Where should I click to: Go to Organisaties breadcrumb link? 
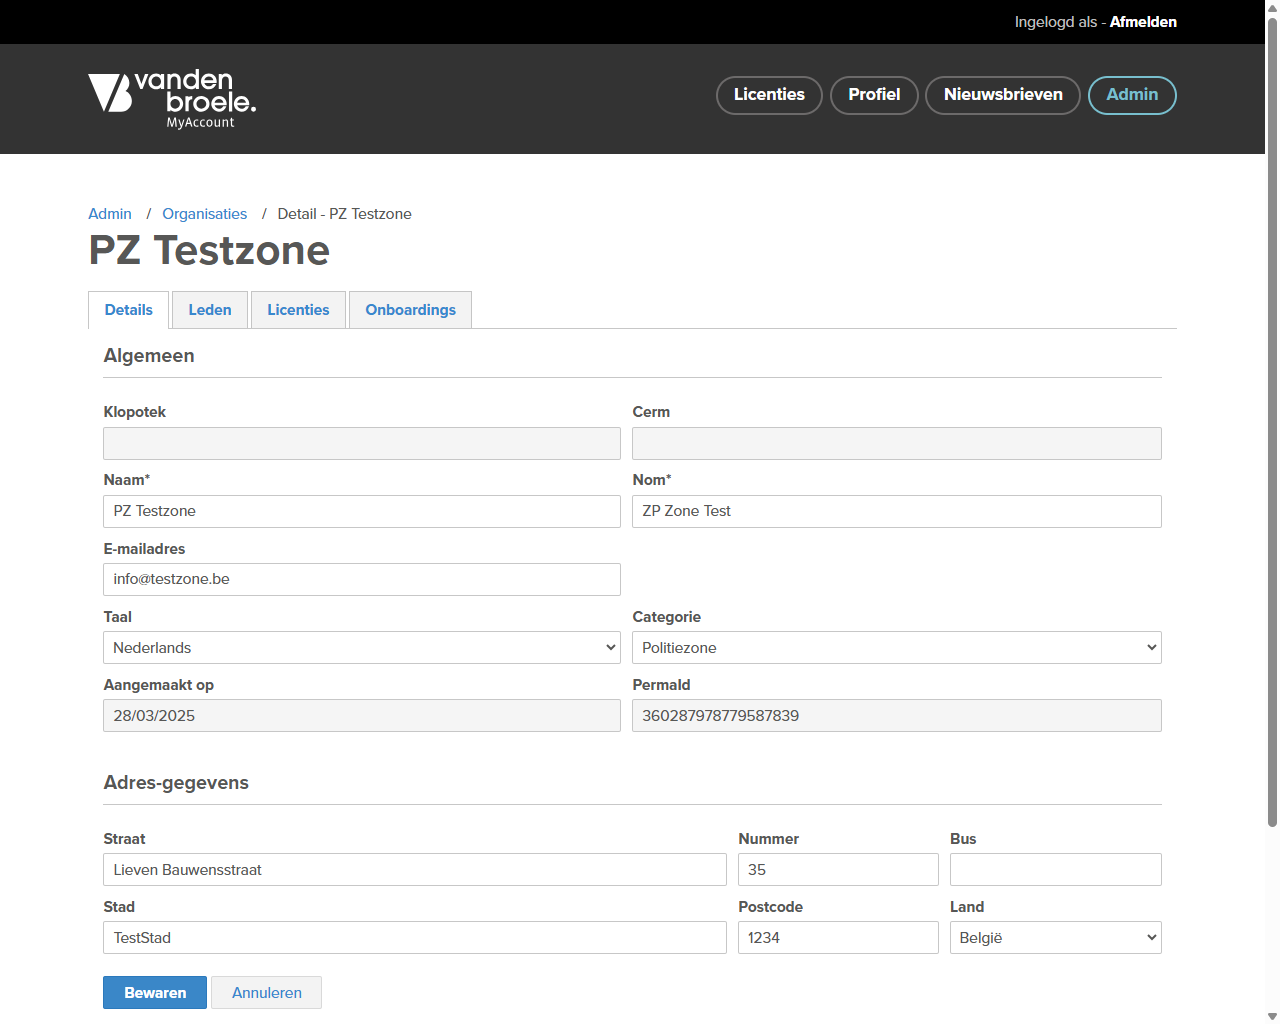(205, 214)
